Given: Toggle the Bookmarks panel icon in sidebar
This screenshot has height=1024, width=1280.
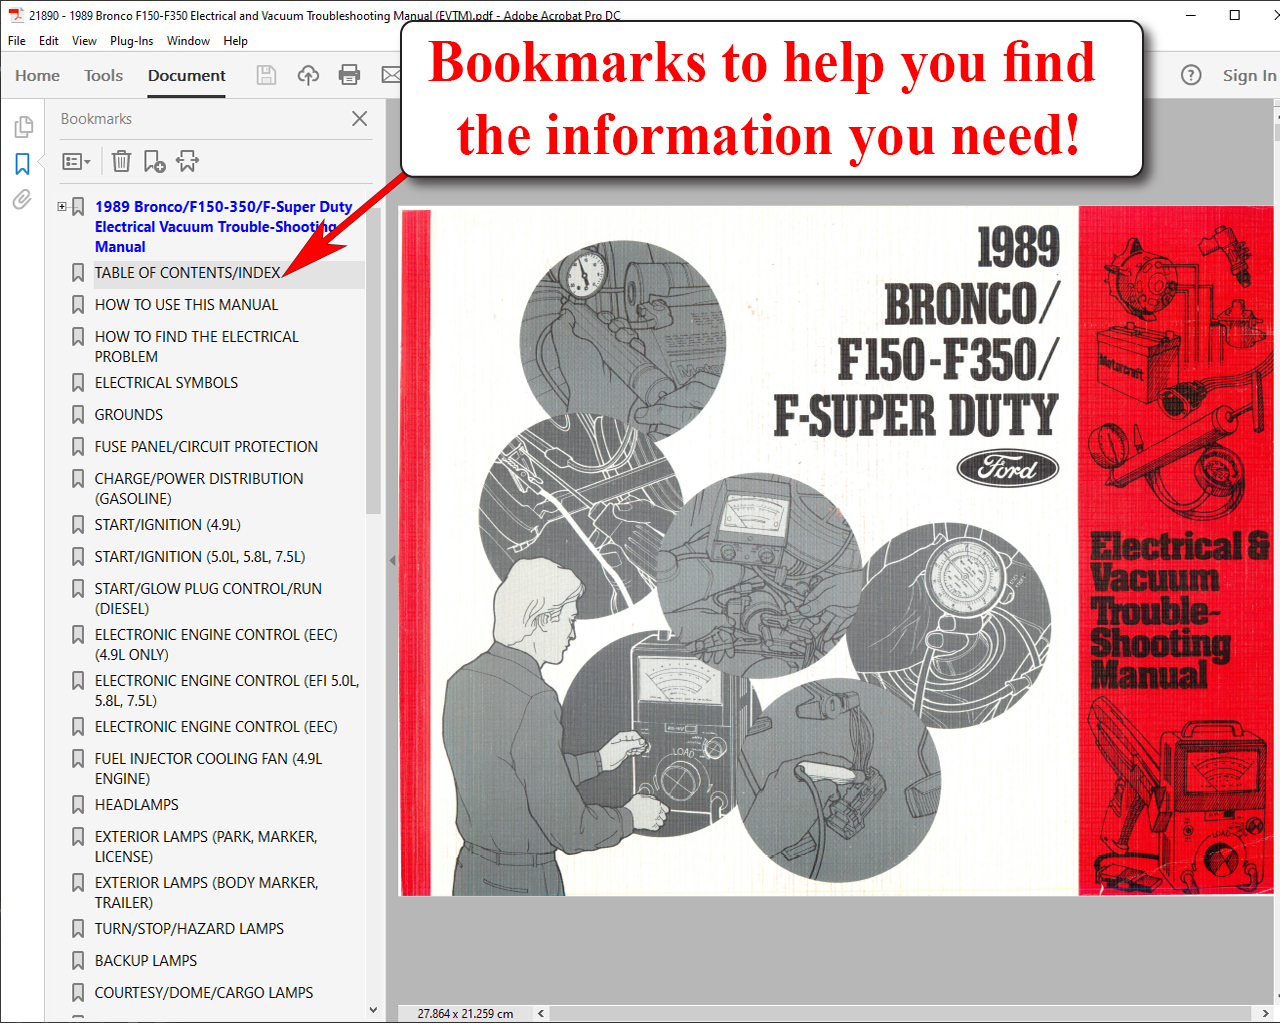Looking at the screenshot, I should (23, 164).
